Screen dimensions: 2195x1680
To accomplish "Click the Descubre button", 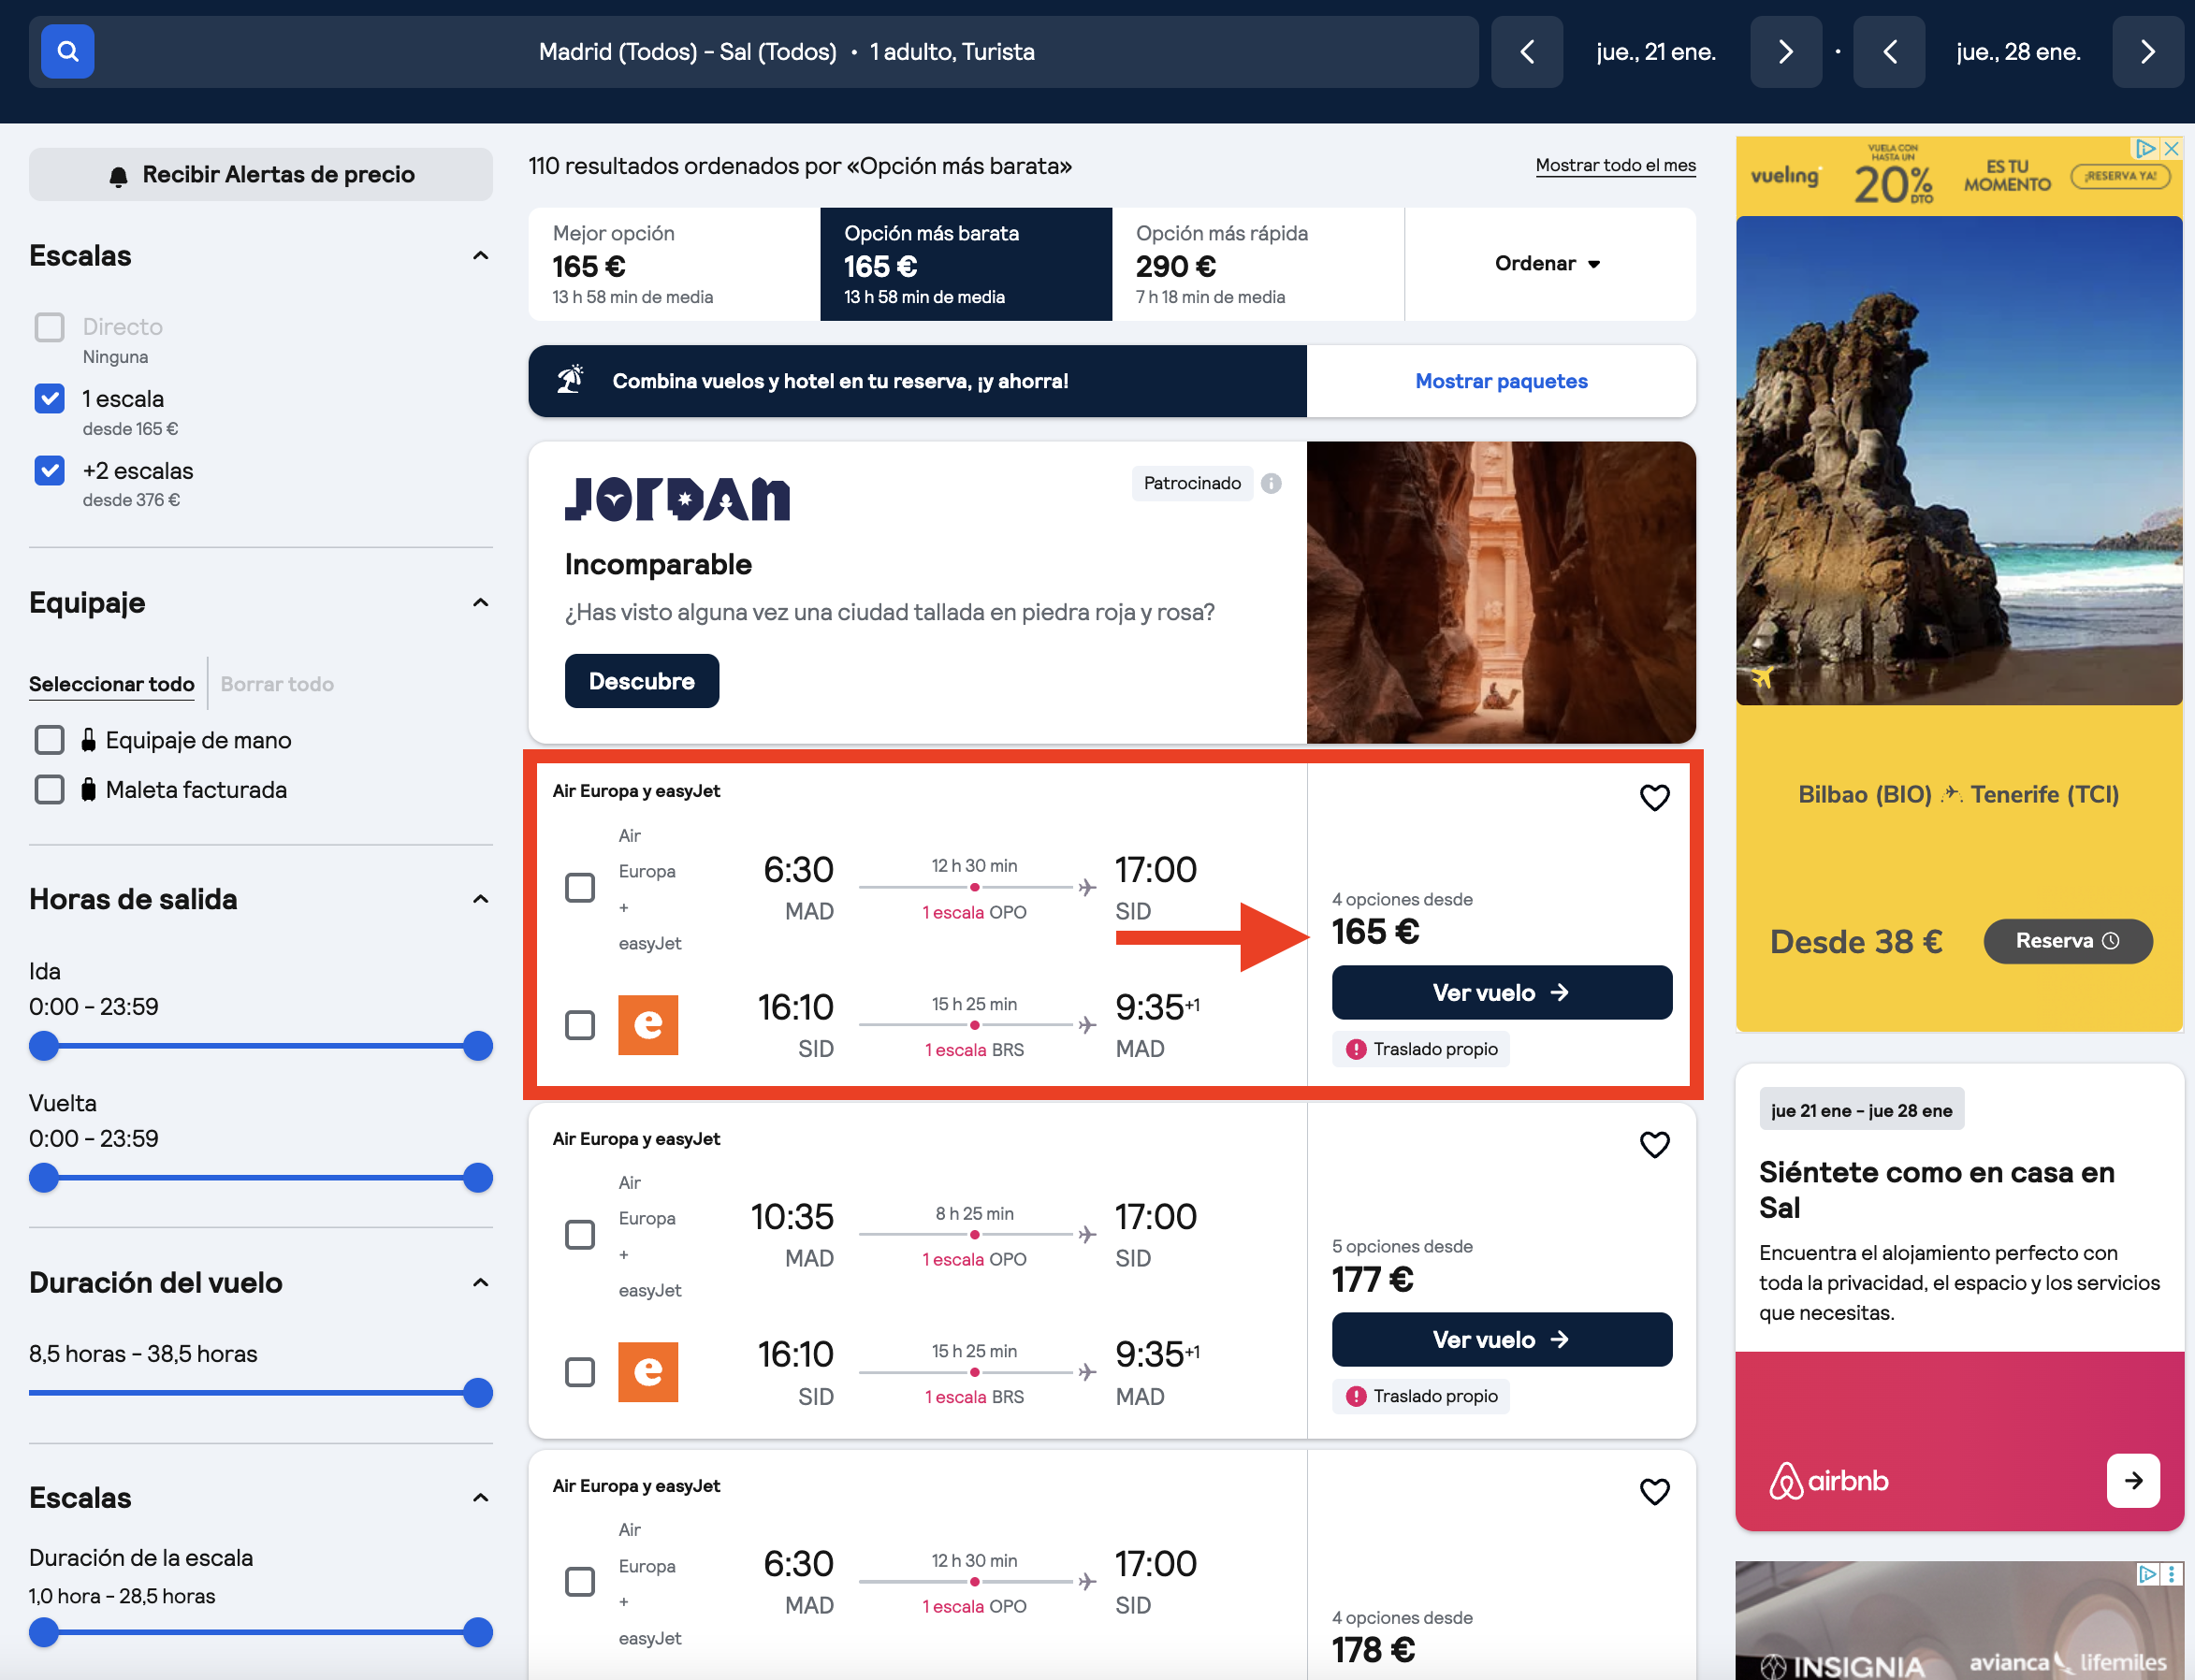I will point(642,681).
